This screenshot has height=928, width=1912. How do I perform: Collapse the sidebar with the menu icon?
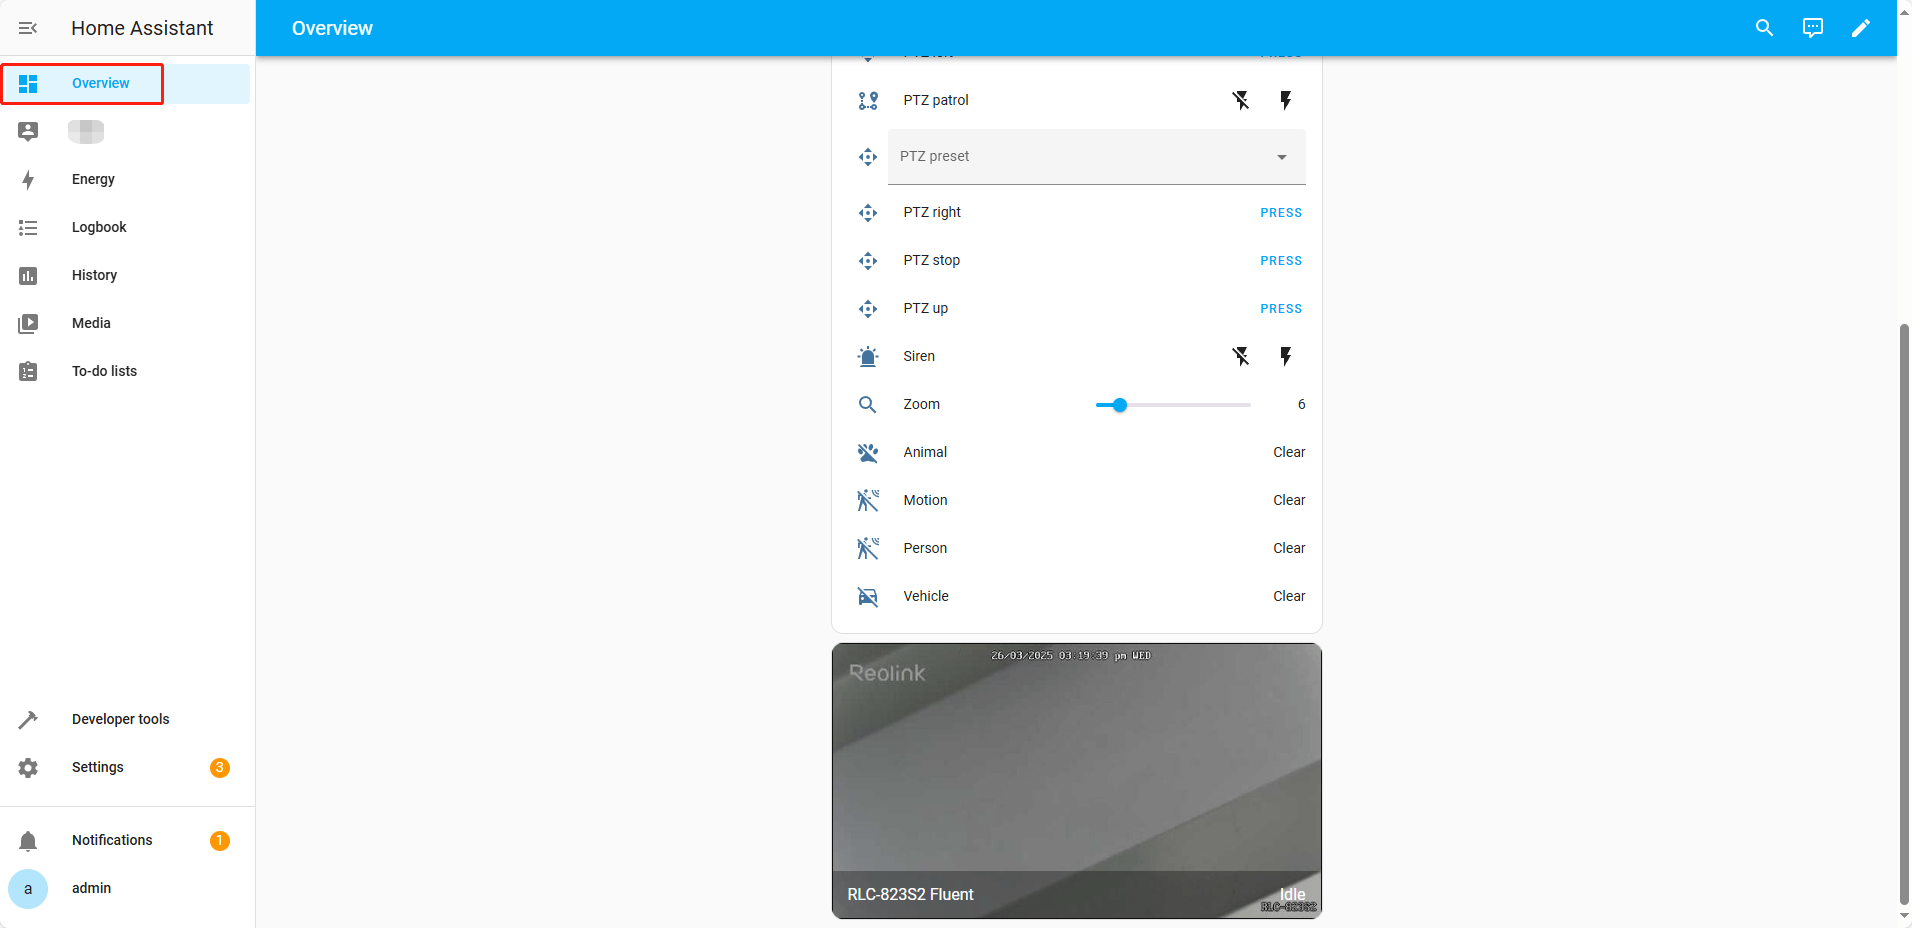tap(28, 28)
